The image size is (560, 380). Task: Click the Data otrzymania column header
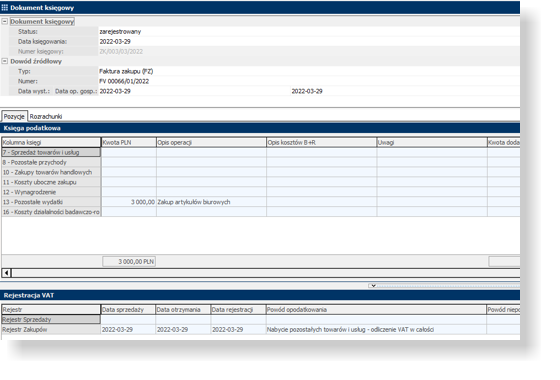click(x=183, y=310)
